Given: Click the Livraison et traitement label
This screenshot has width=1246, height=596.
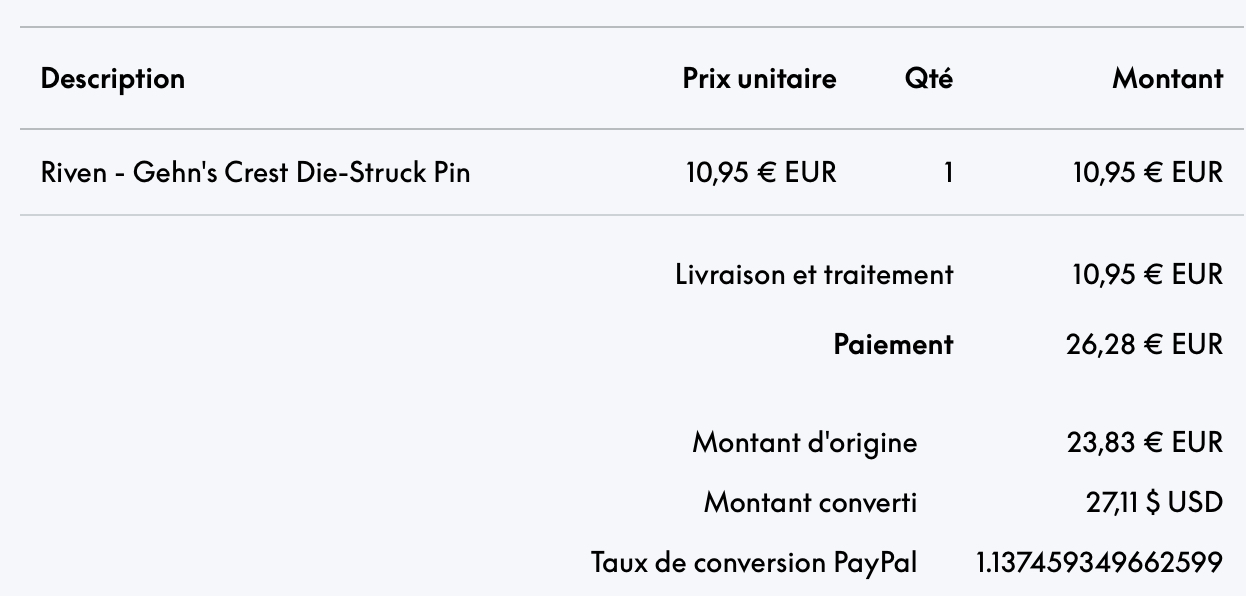Looking at the screenshot, I should 814,274.
